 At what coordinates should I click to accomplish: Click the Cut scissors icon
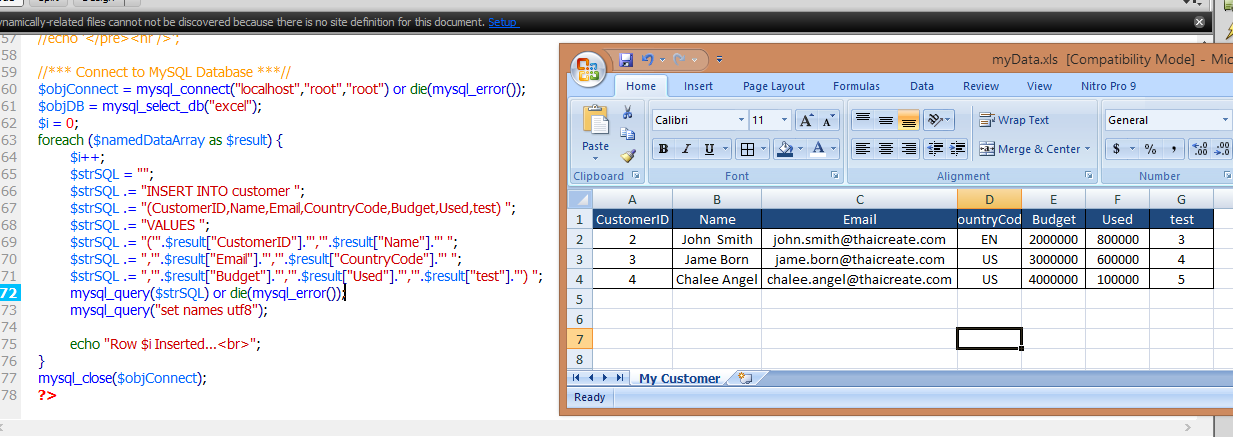pyautogui.click(x=628, y=113)
